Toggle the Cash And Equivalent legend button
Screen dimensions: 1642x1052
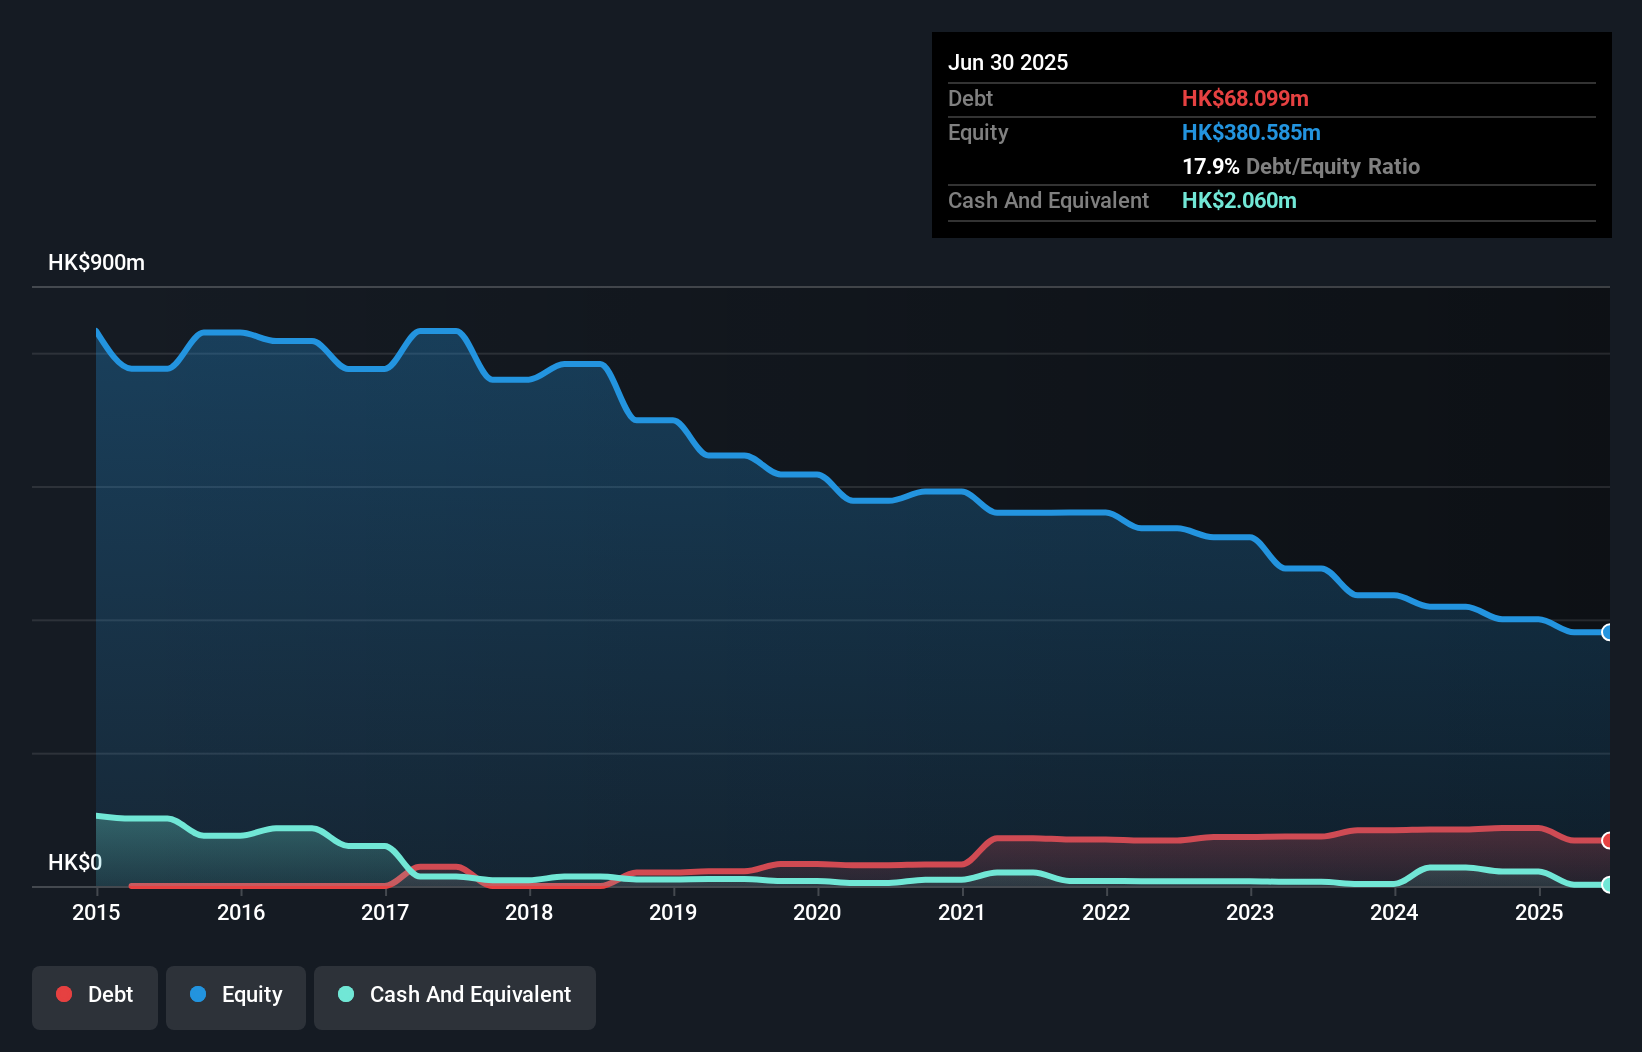(x=455, y=997)
